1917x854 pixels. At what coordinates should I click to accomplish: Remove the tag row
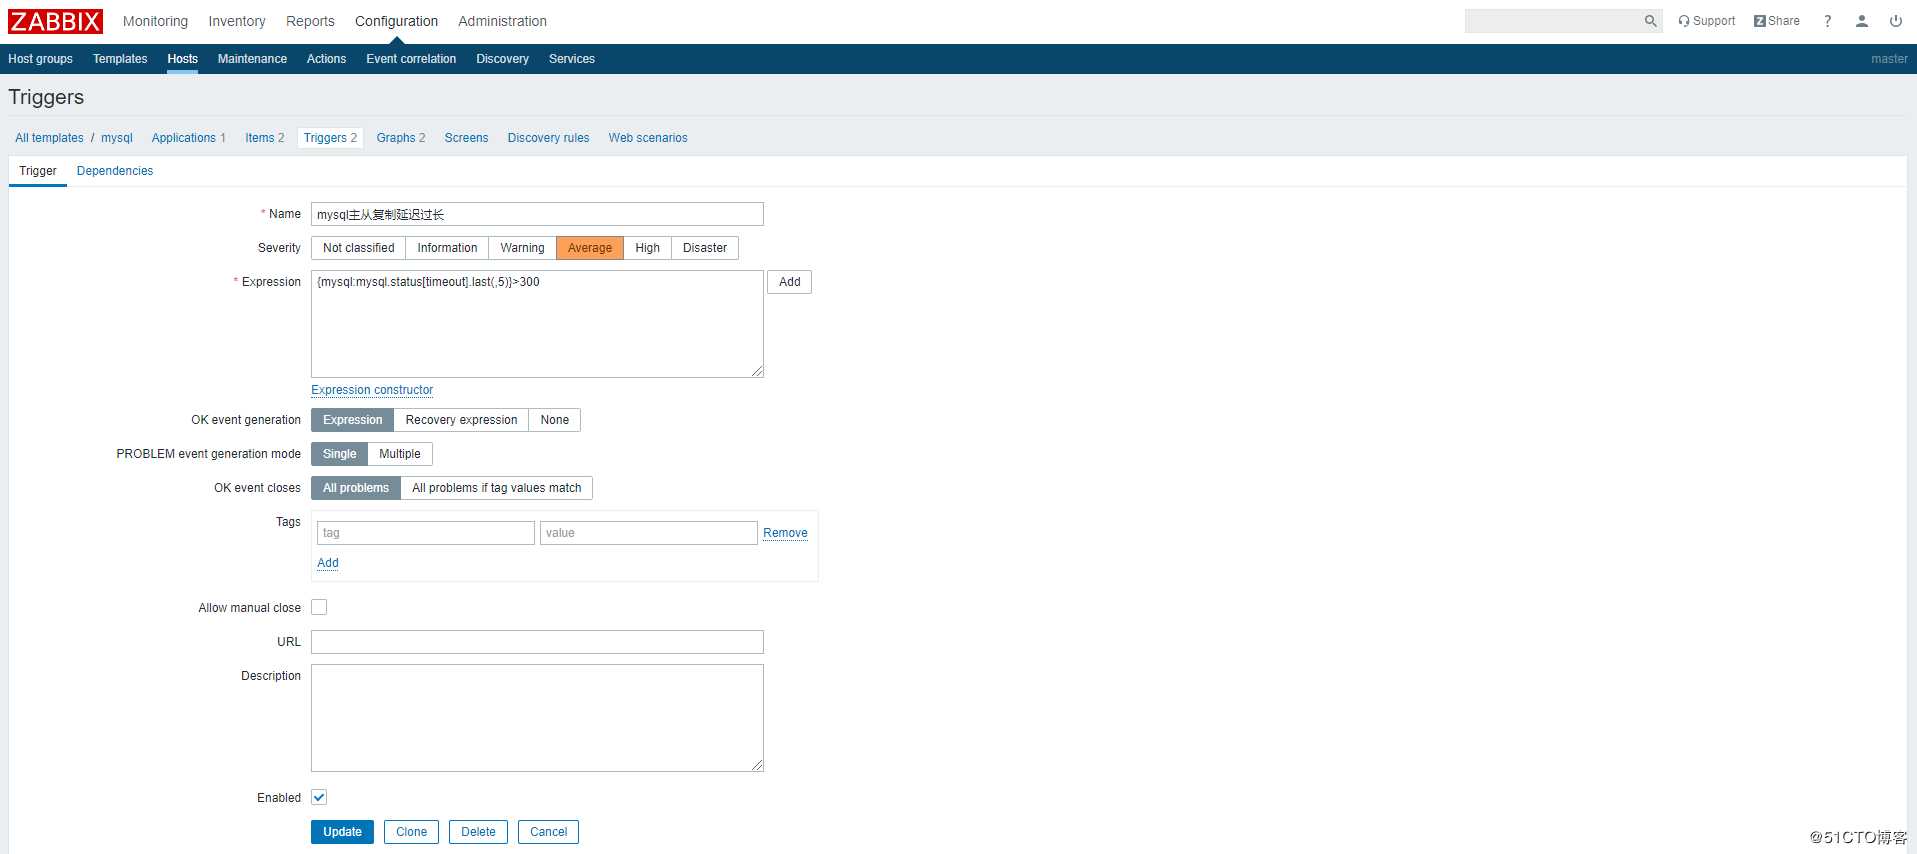(x=785, y=533)
